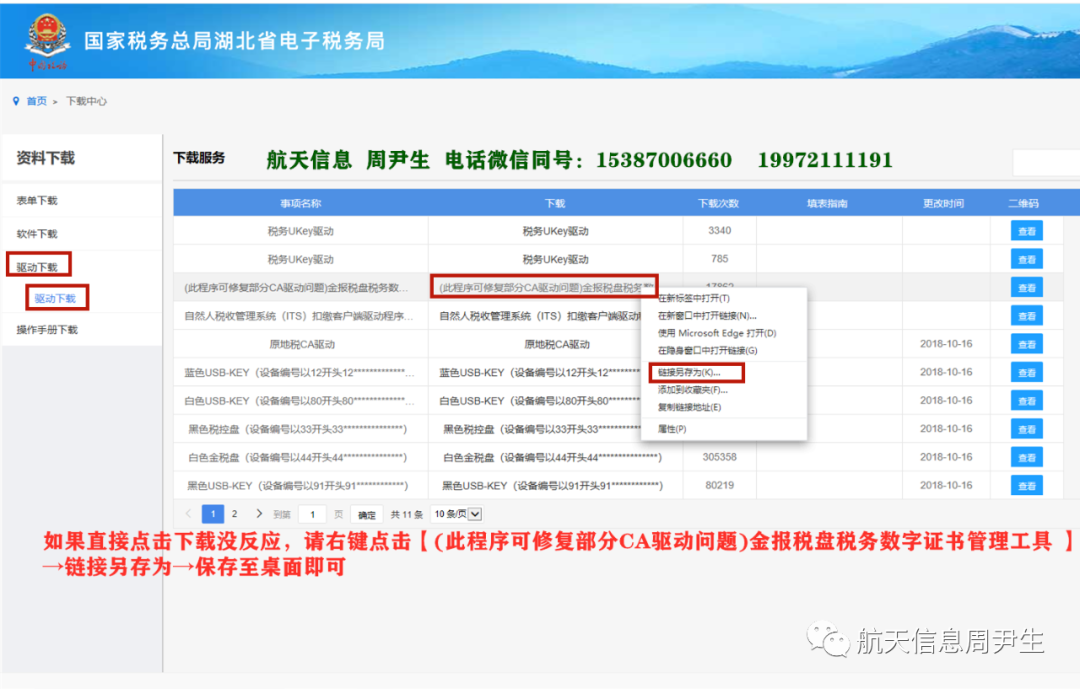Click 查看 button in the 白色金税盘 row
Image resolution: width=1080 pixels, height=689 pixels.
tap(1026, 457)
